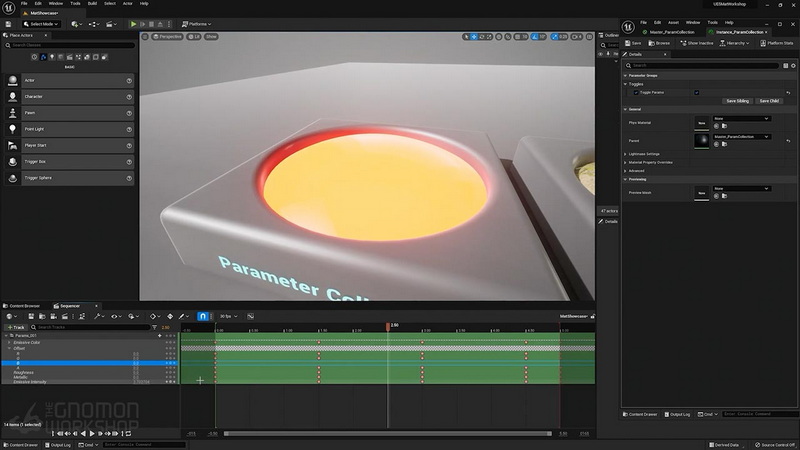Viewport: 800px width, 450px height.
Task: Switch to the Content Browser tab
Action: pos(22,306)
